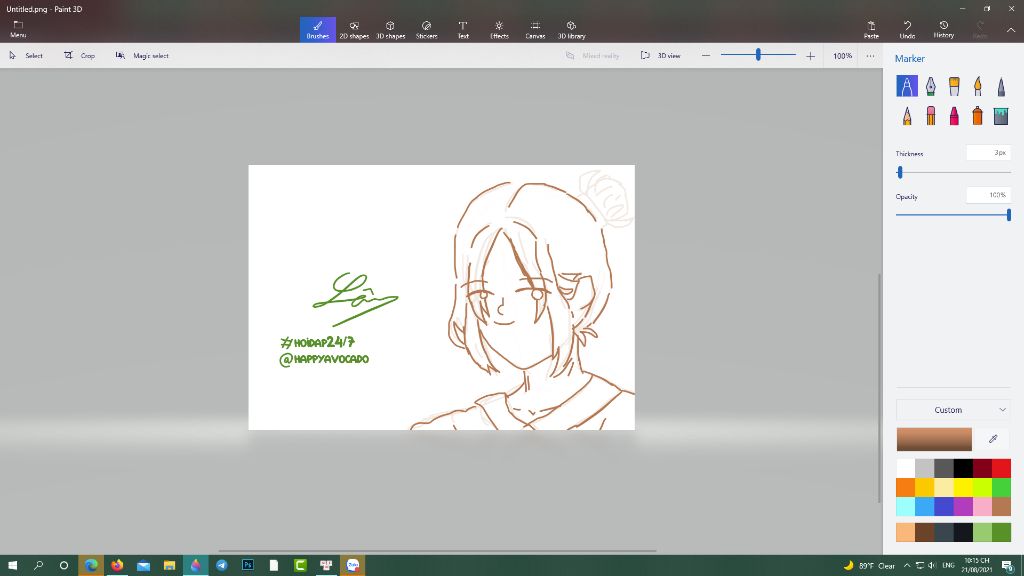Open the Text tab

coord(463,30)
